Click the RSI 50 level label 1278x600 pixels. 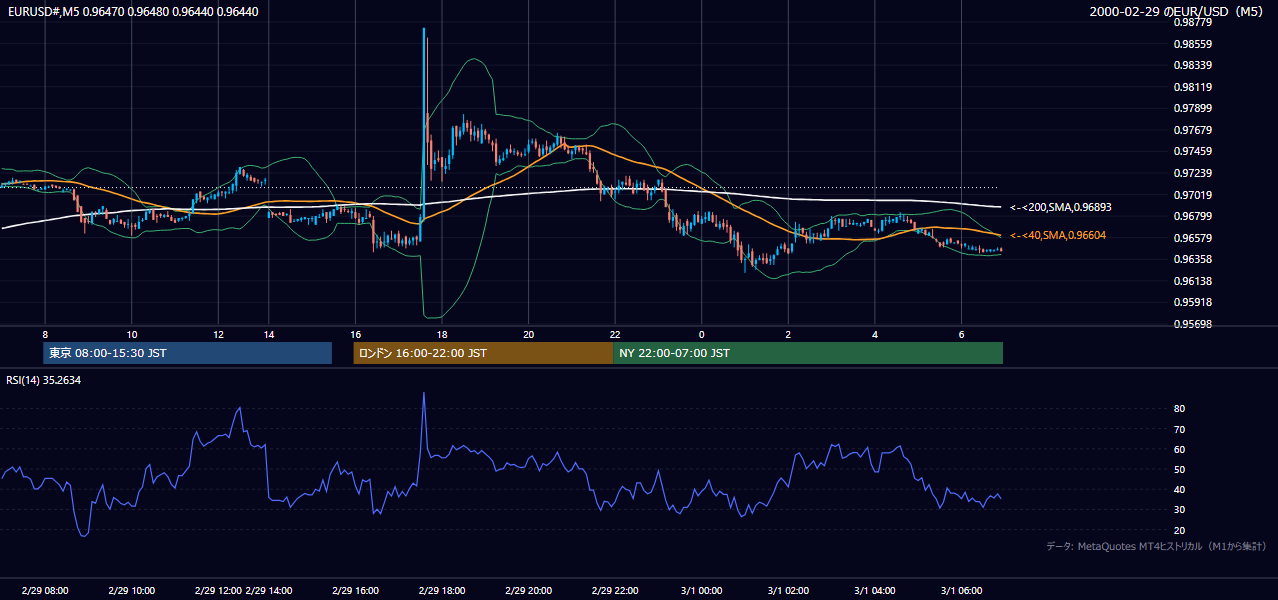click(x=1179, y=469)
